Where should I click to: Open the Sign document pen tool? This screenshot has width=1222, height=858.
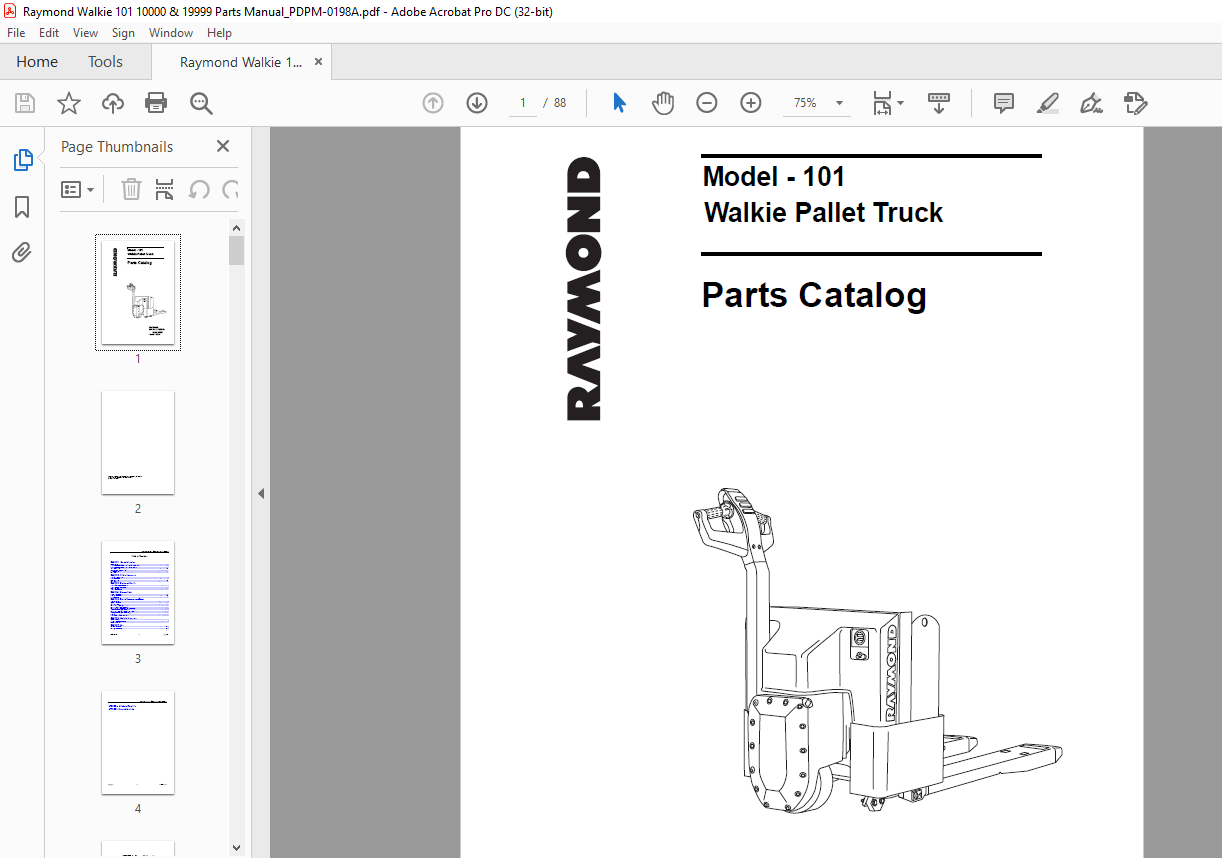coord(1092,103)
